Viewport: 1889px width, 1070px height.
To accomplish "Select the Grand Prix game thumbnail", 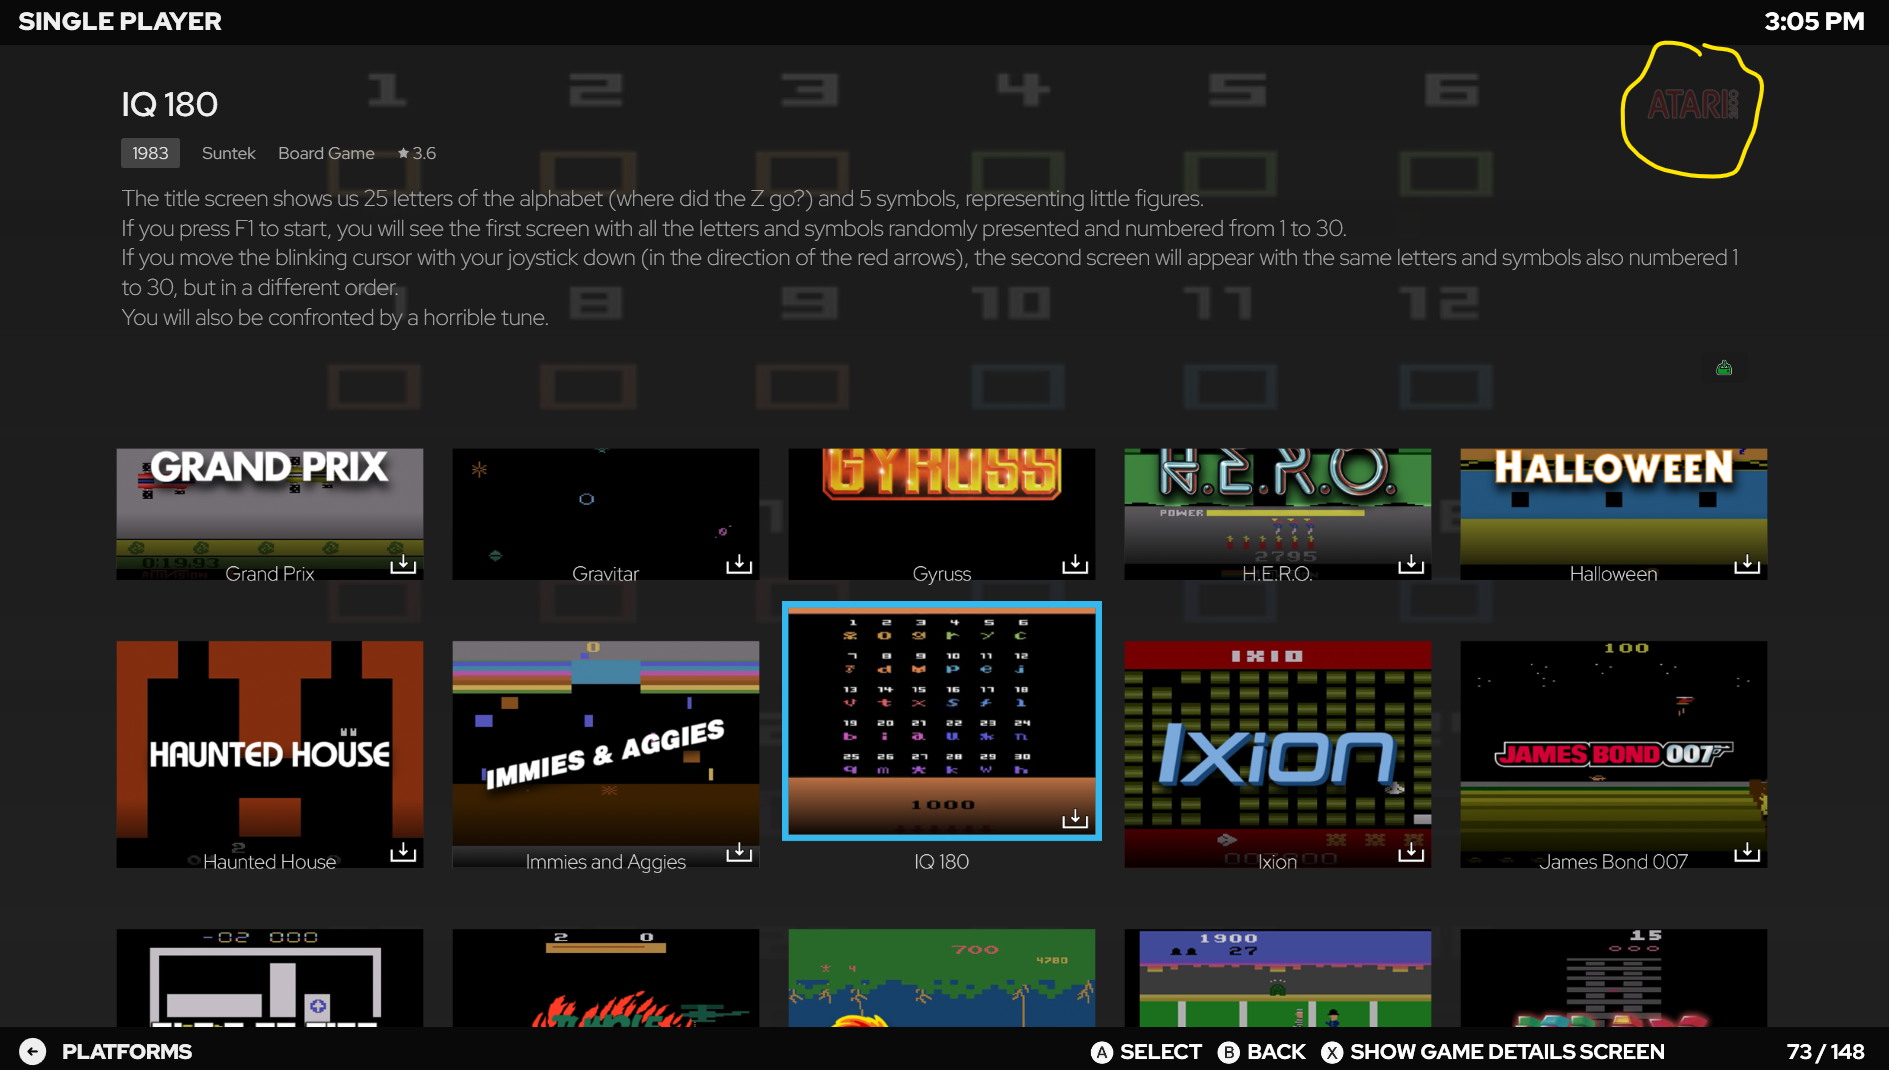I will point(270,514).
